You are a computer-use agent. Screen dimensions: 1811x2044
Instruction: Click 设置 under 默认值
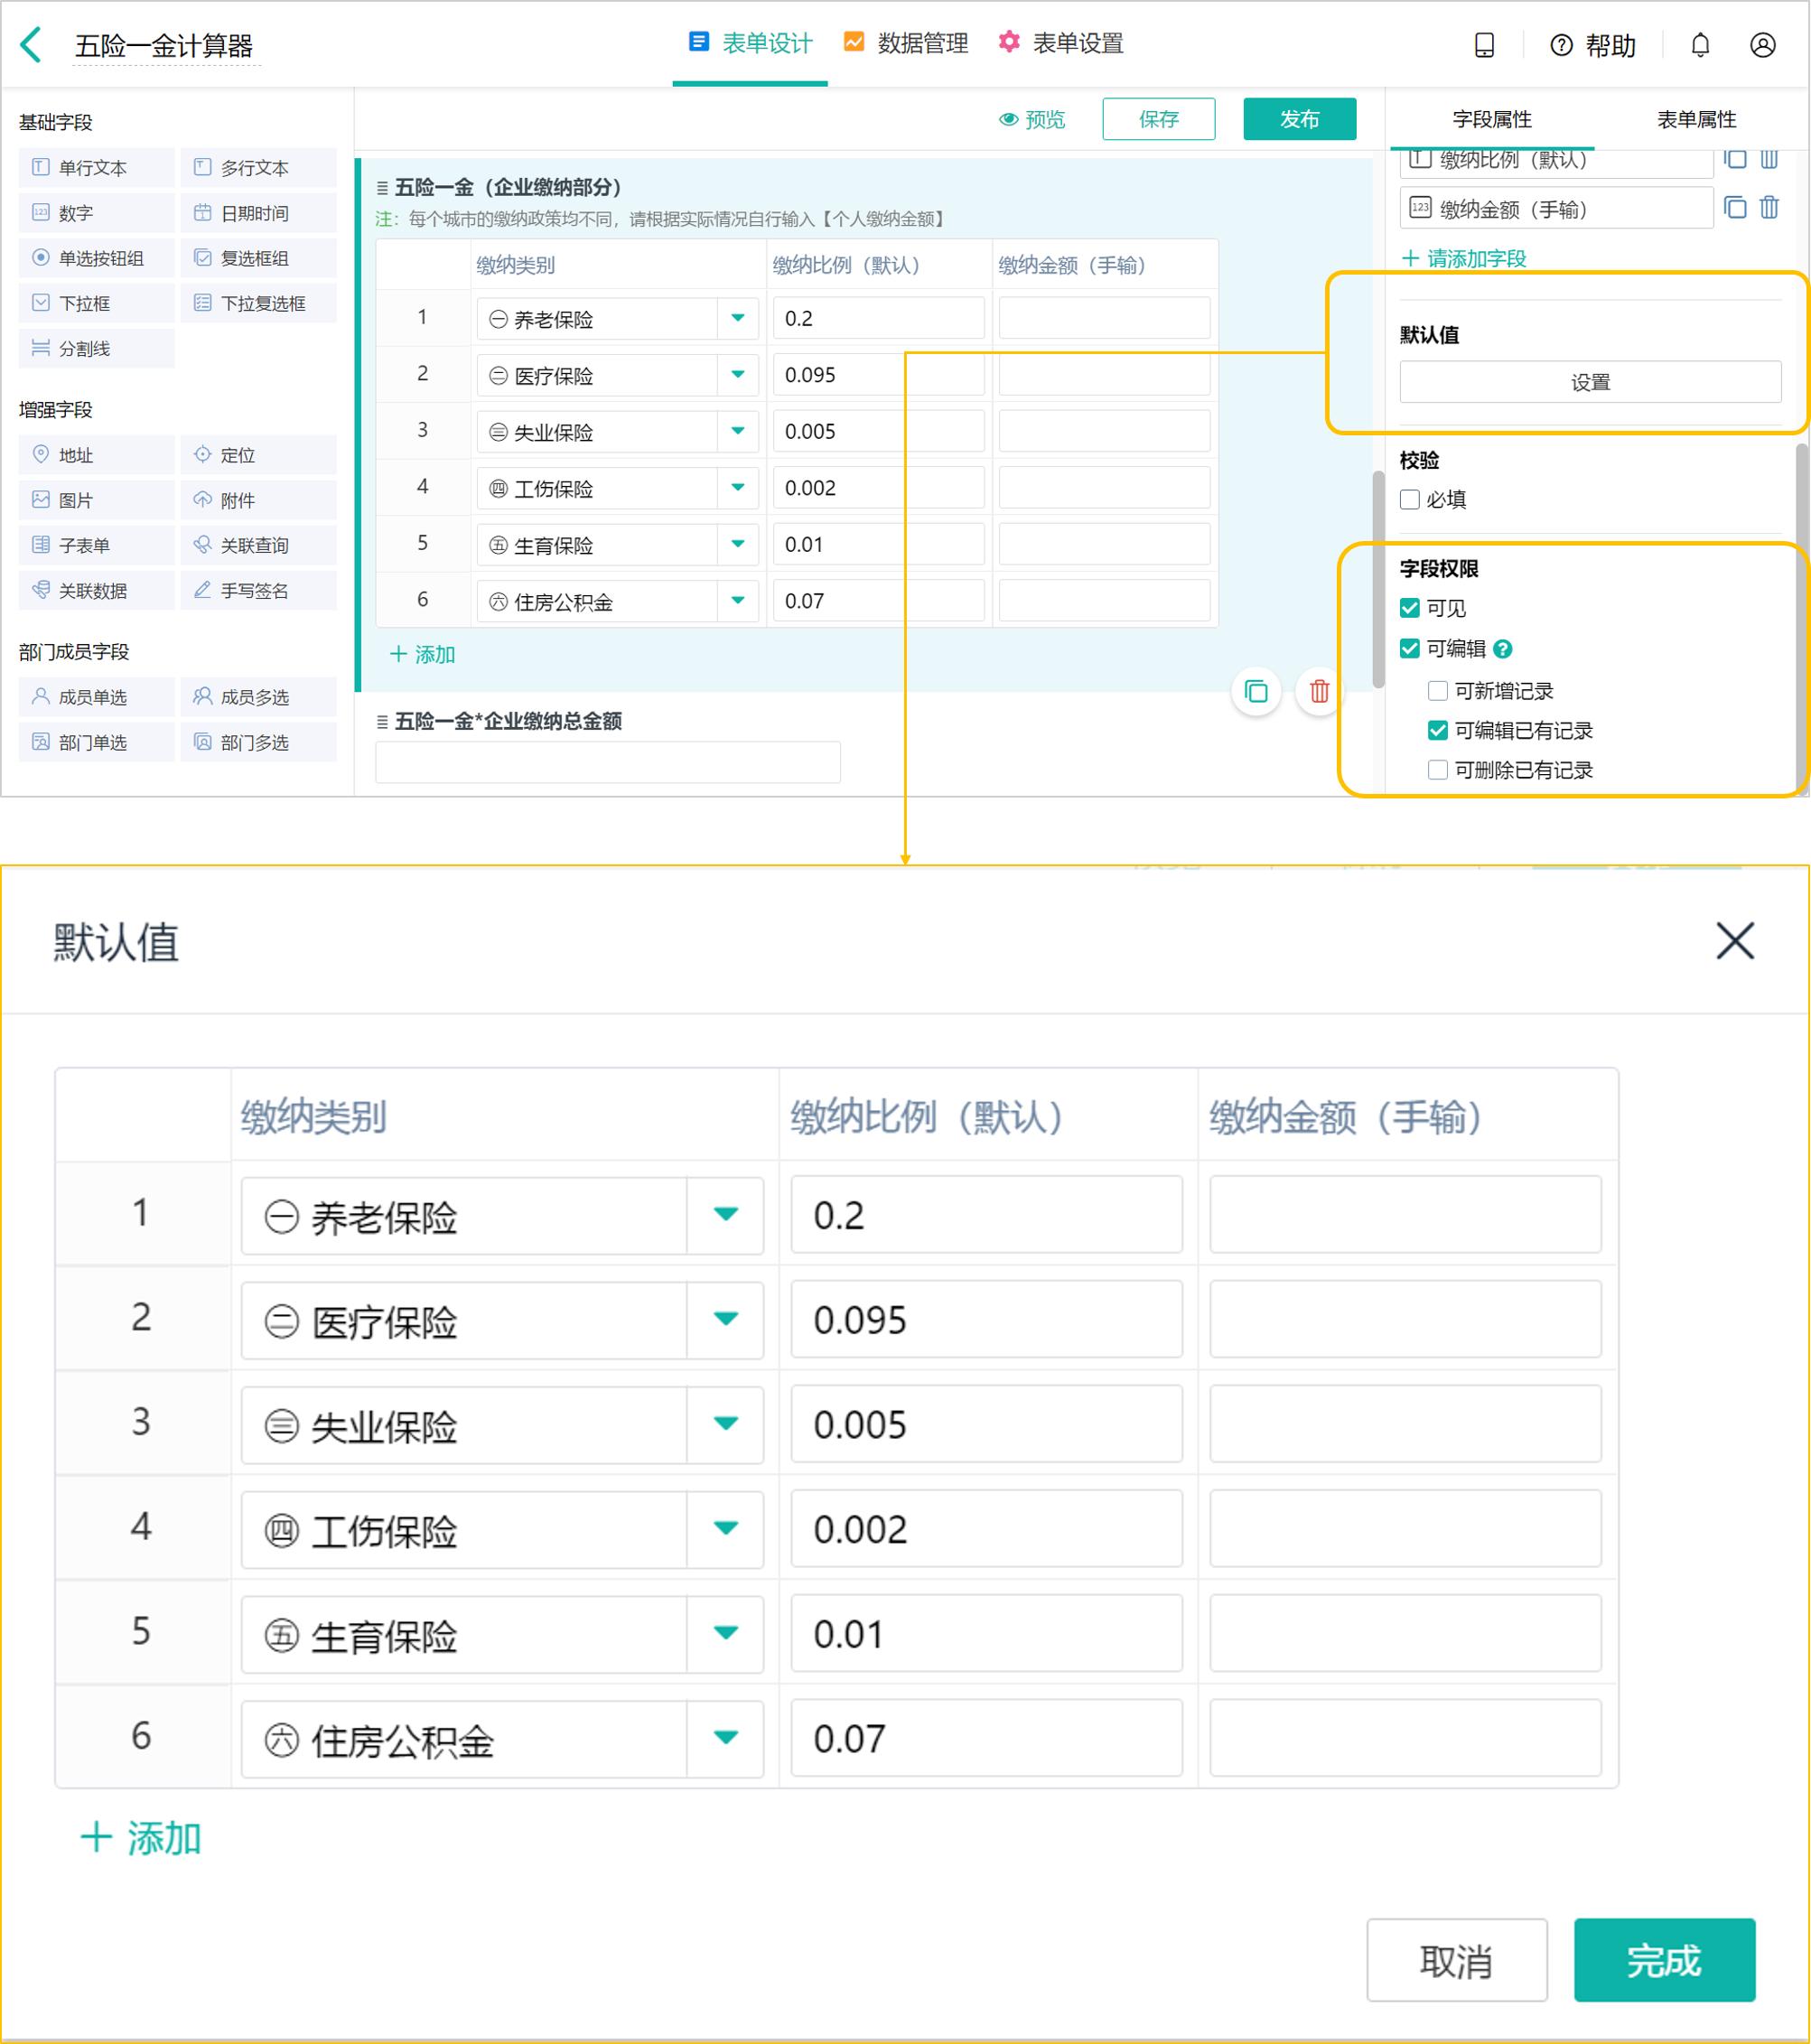[1590, 381]
